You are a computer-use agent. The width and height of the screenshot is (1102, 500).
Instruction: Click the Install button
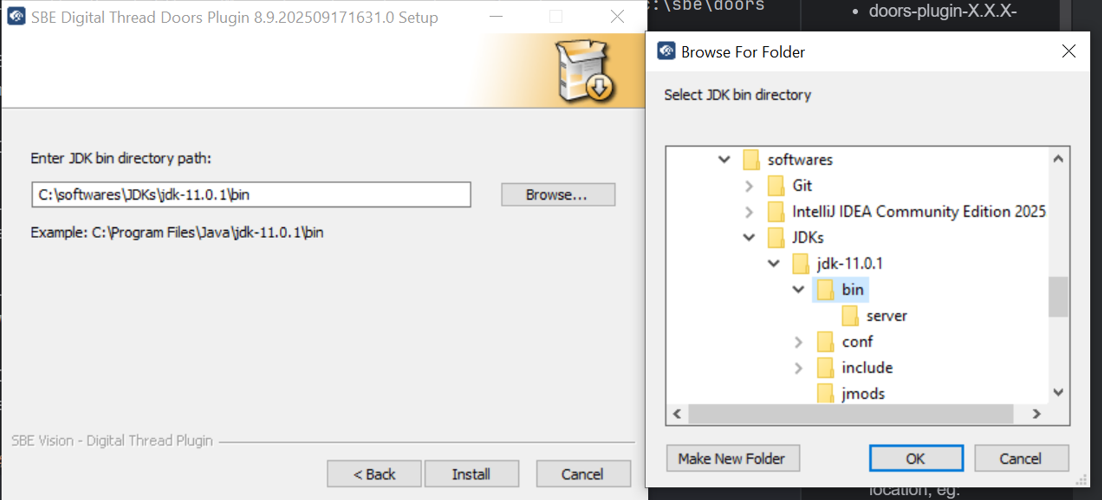[471, 474]
